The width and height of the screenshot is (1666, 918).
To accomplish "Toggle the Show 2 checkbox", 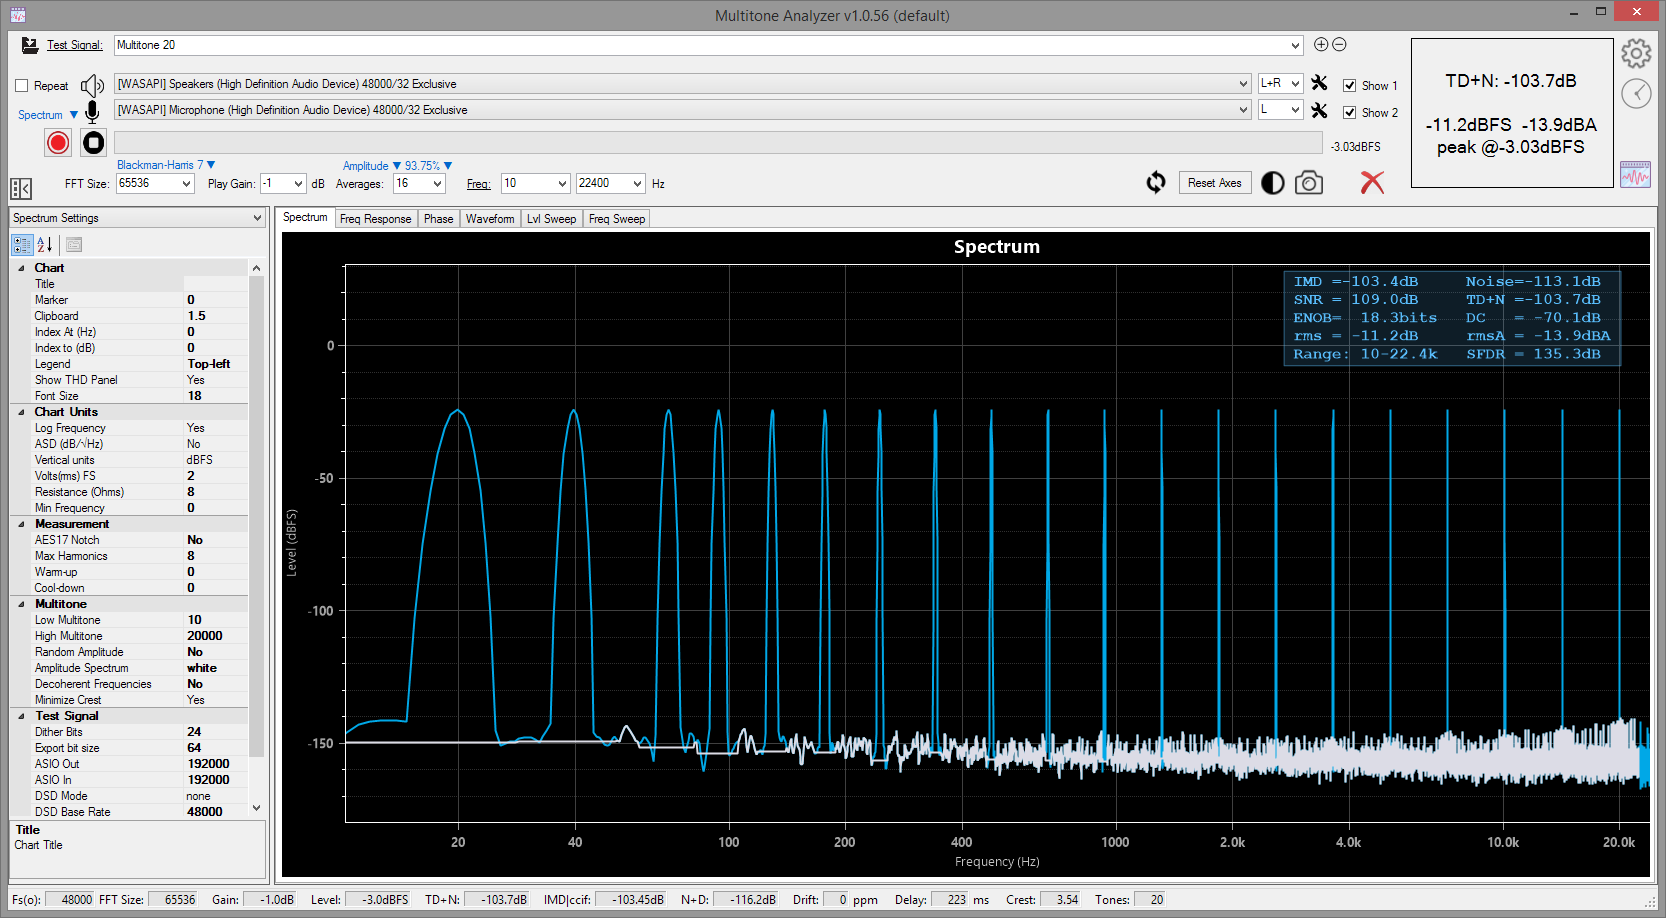I will coord(1349,113).
